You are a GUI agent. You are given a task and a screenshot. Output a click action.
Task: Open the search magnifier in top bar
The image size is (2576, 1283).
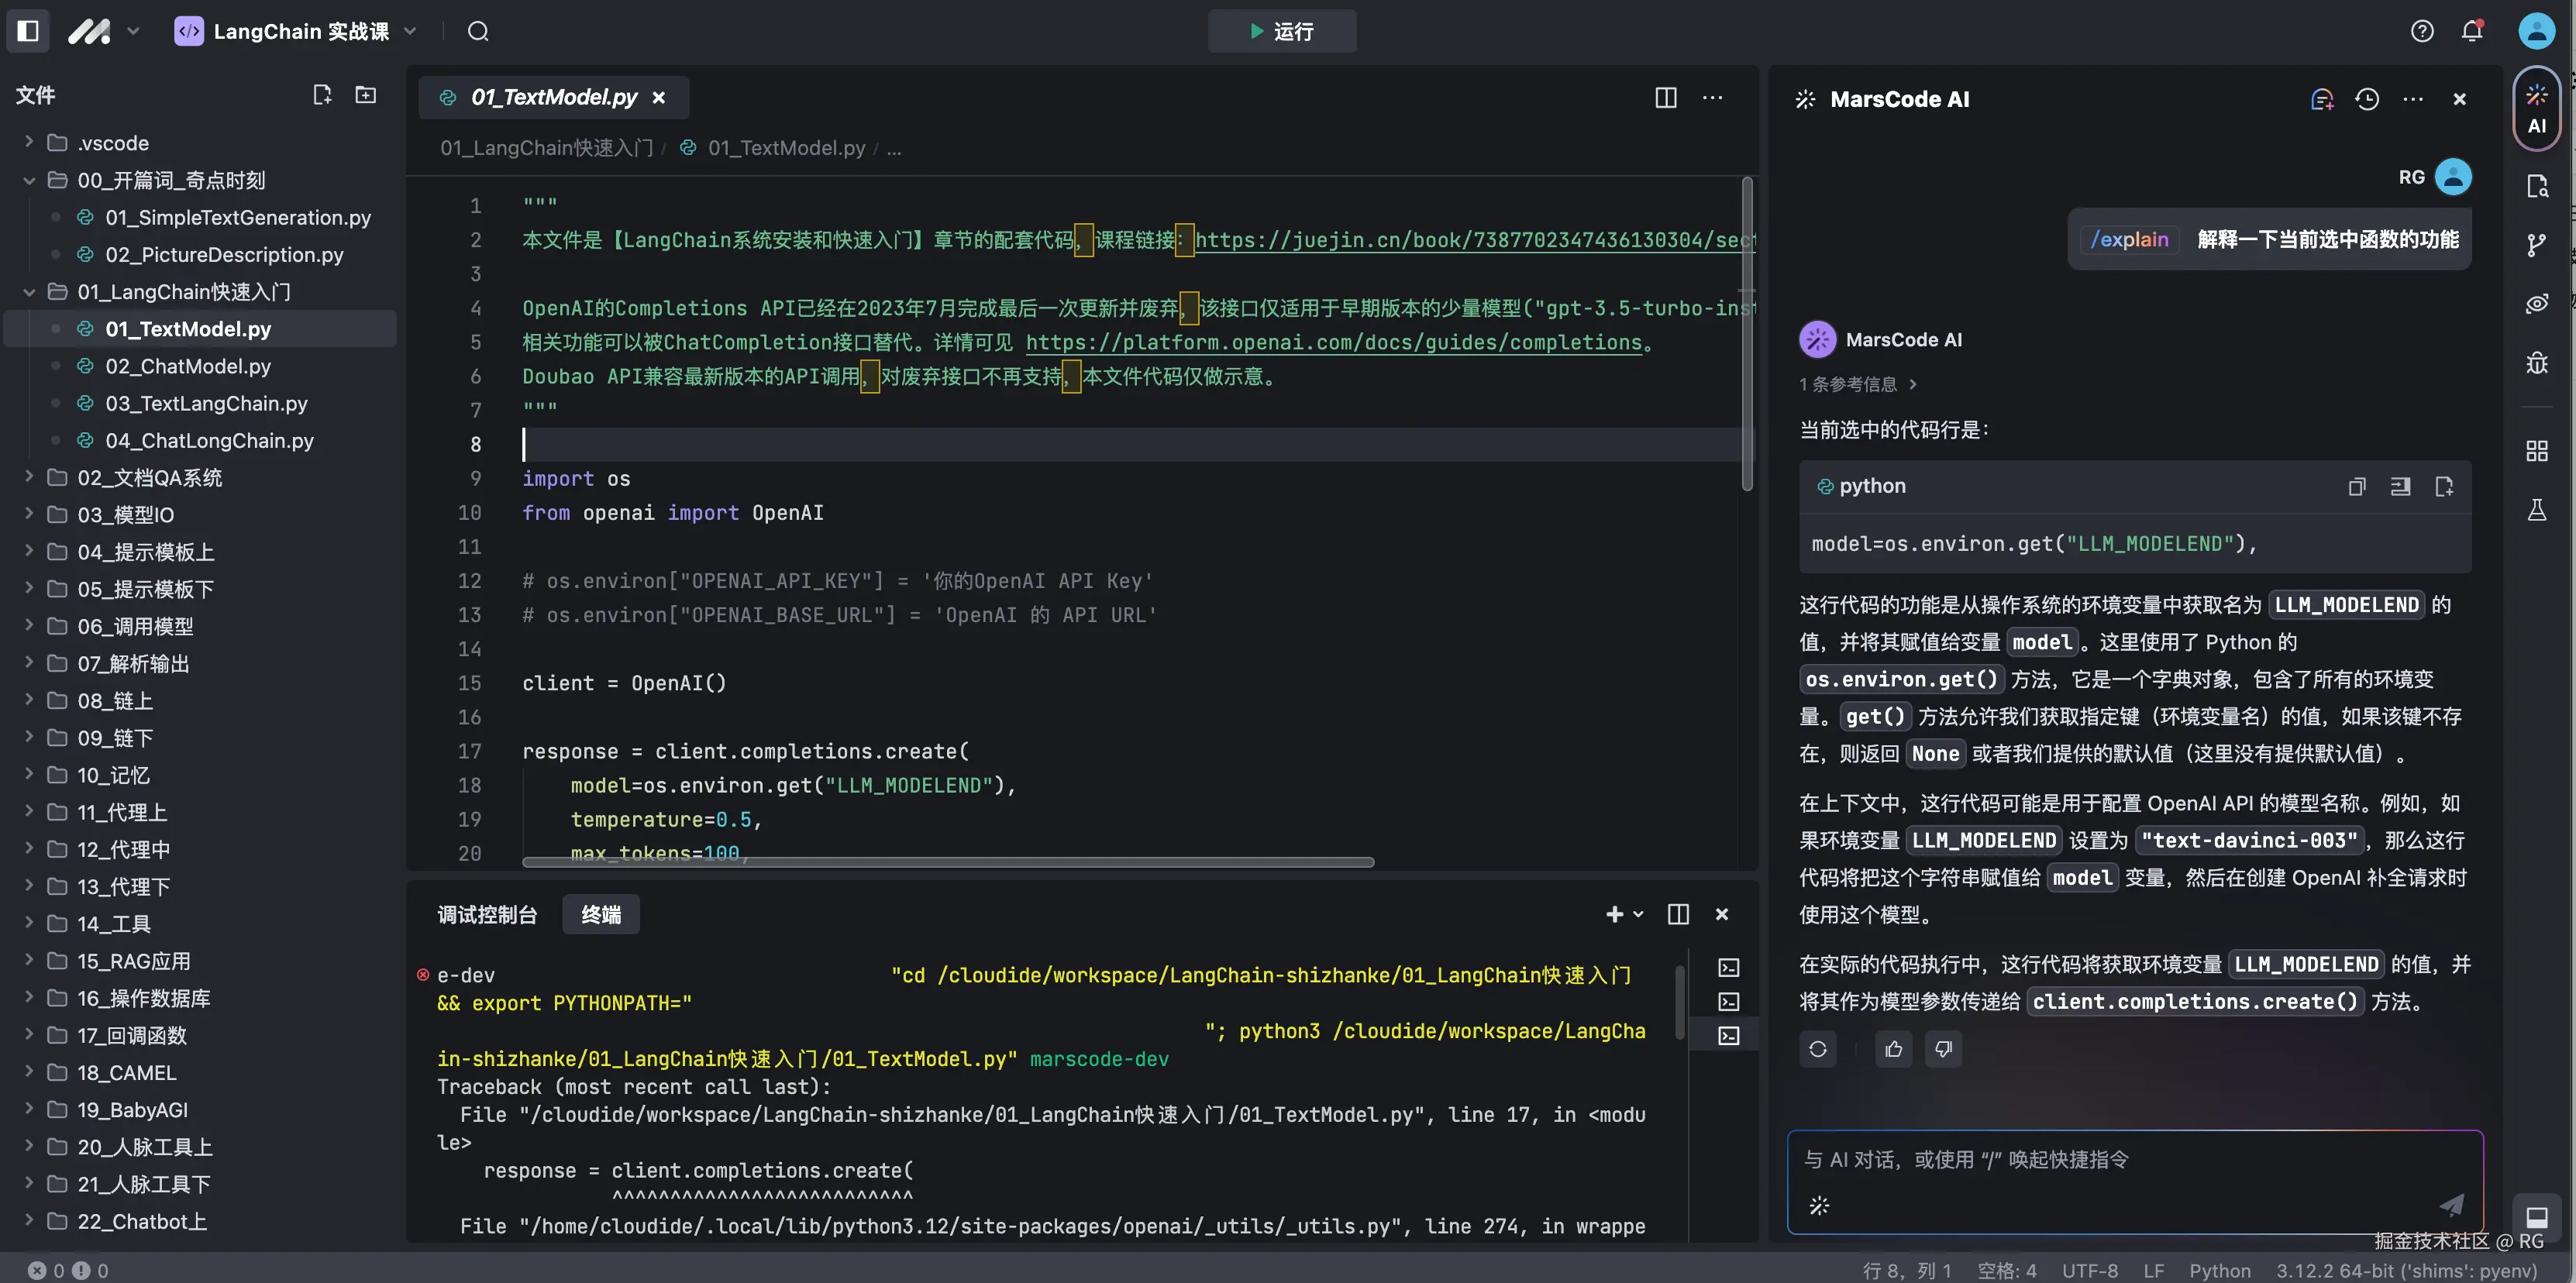pos(478,31)
